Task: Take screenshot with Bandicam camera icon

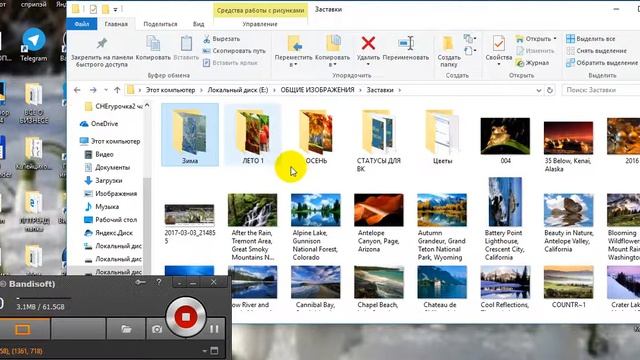Action: click(x=157, y=329)
